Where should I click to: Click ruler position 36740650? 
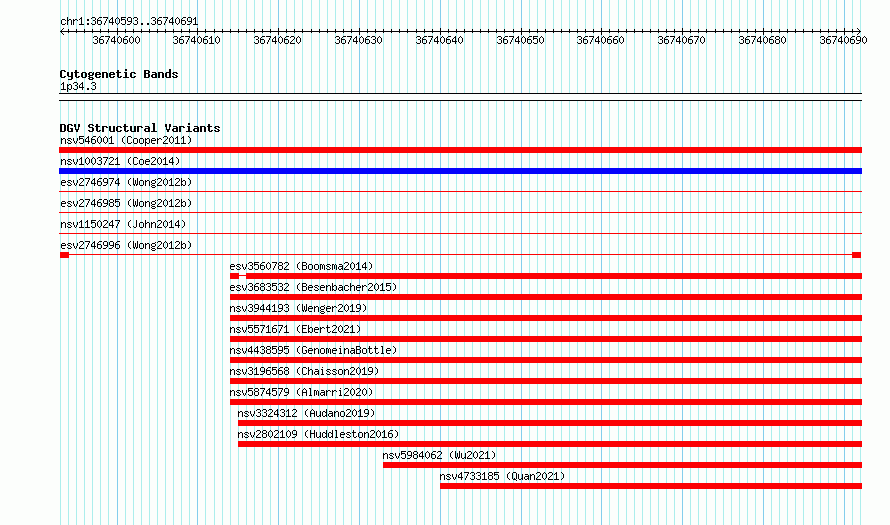pos(520,40)
